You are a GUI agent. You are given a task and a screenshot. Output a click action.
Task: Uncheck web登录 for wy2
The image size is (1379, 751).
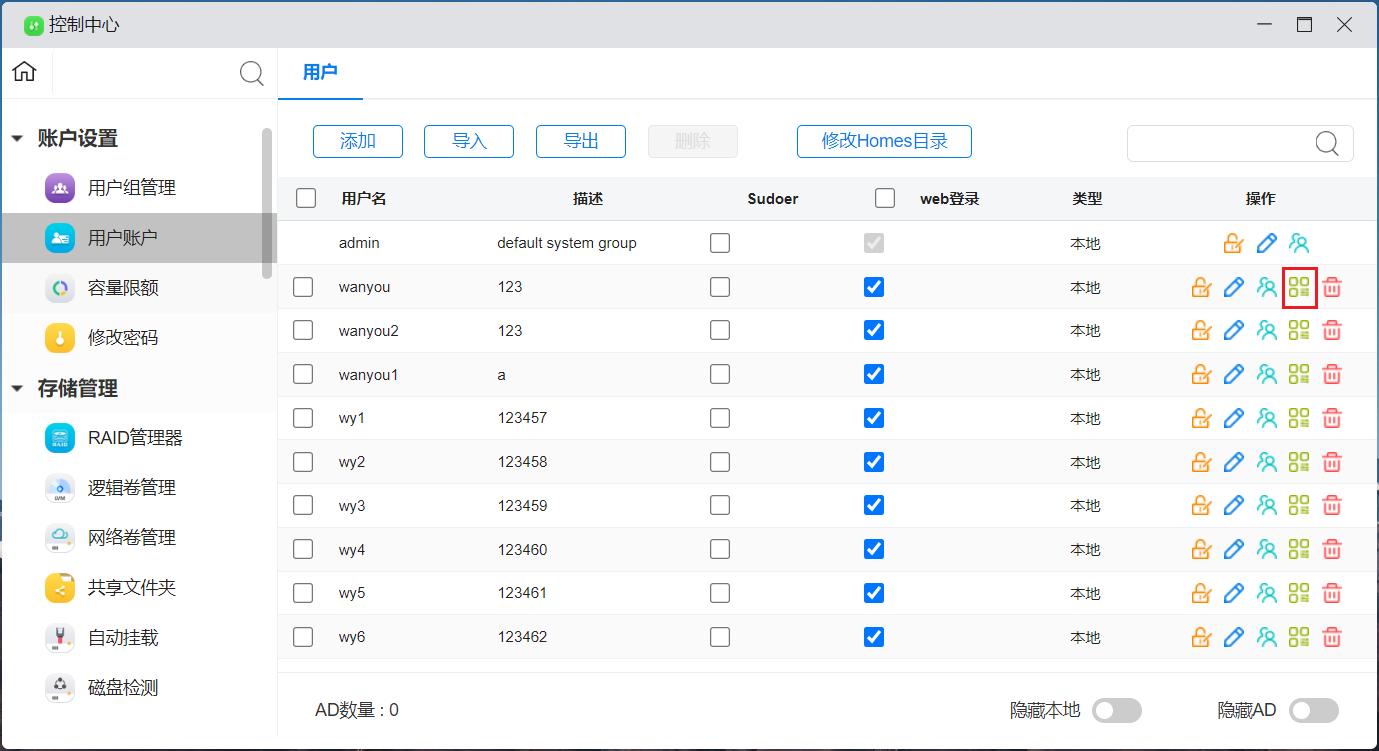pos(874,462)
